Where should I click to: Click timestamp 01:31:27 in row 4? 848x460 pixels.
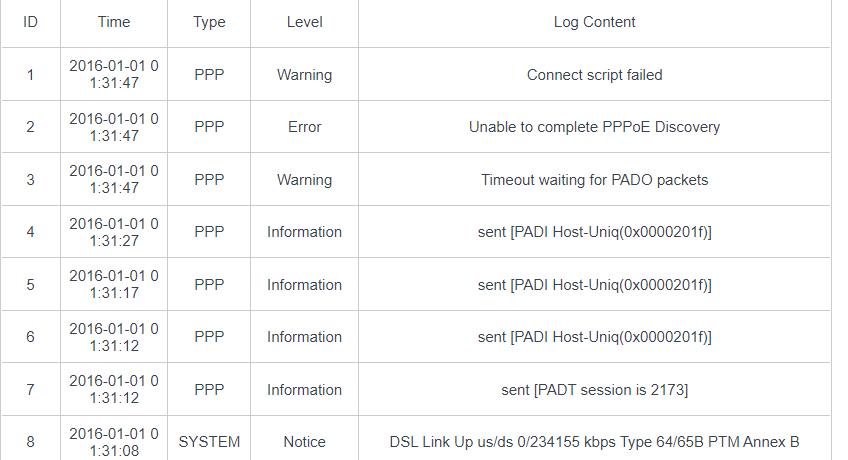[114, 232]
